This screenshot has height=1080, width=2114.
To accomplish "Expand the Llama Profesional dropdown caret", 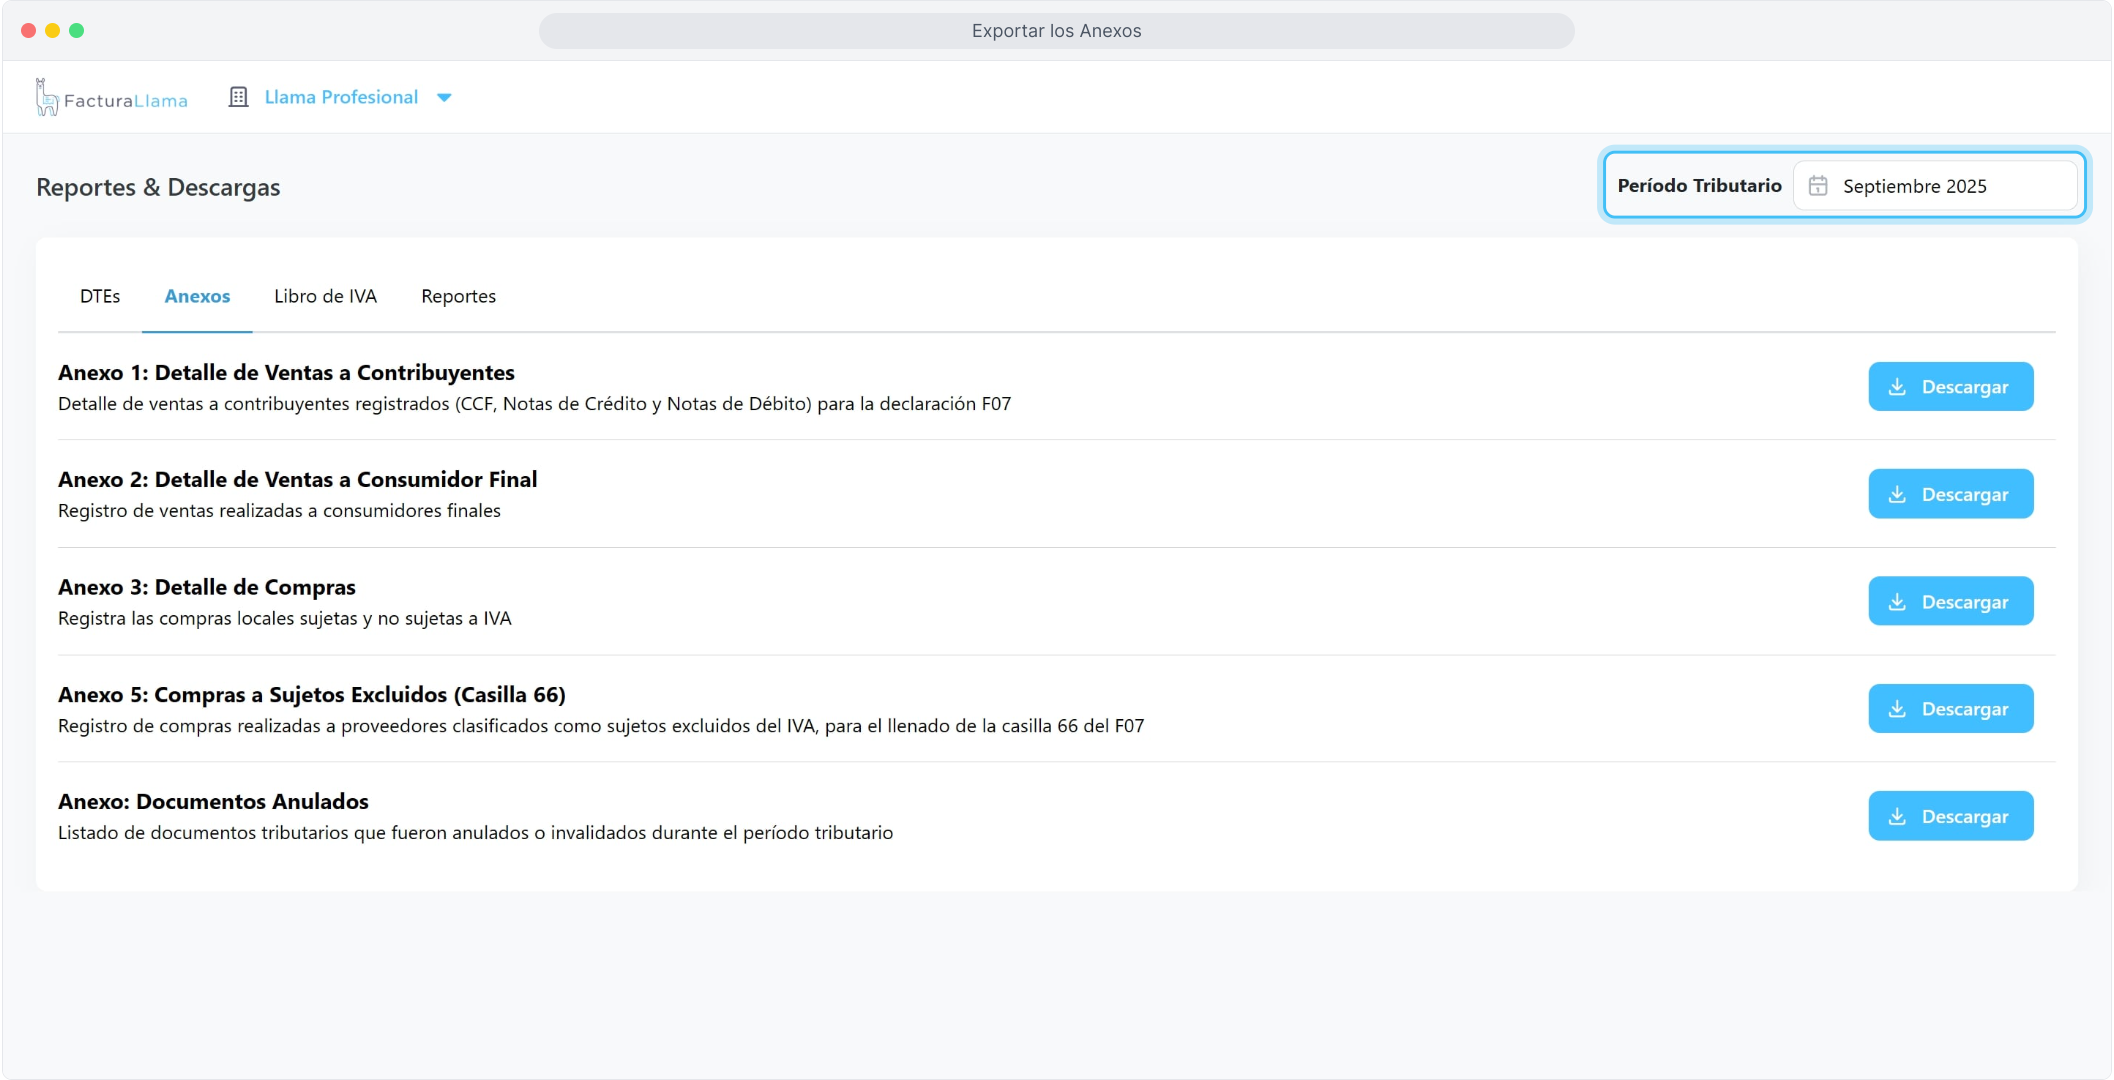I will coord(445,98).
